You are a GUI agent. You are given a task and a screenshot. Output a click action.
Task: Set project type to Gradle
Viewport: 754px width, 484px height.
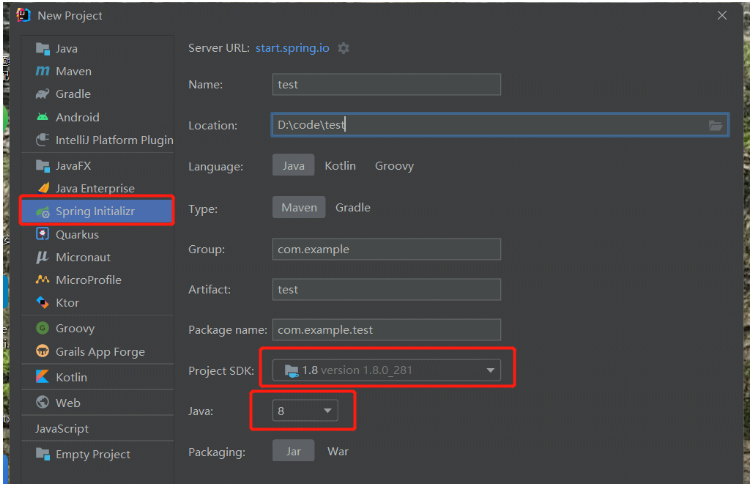coord(352,208)
